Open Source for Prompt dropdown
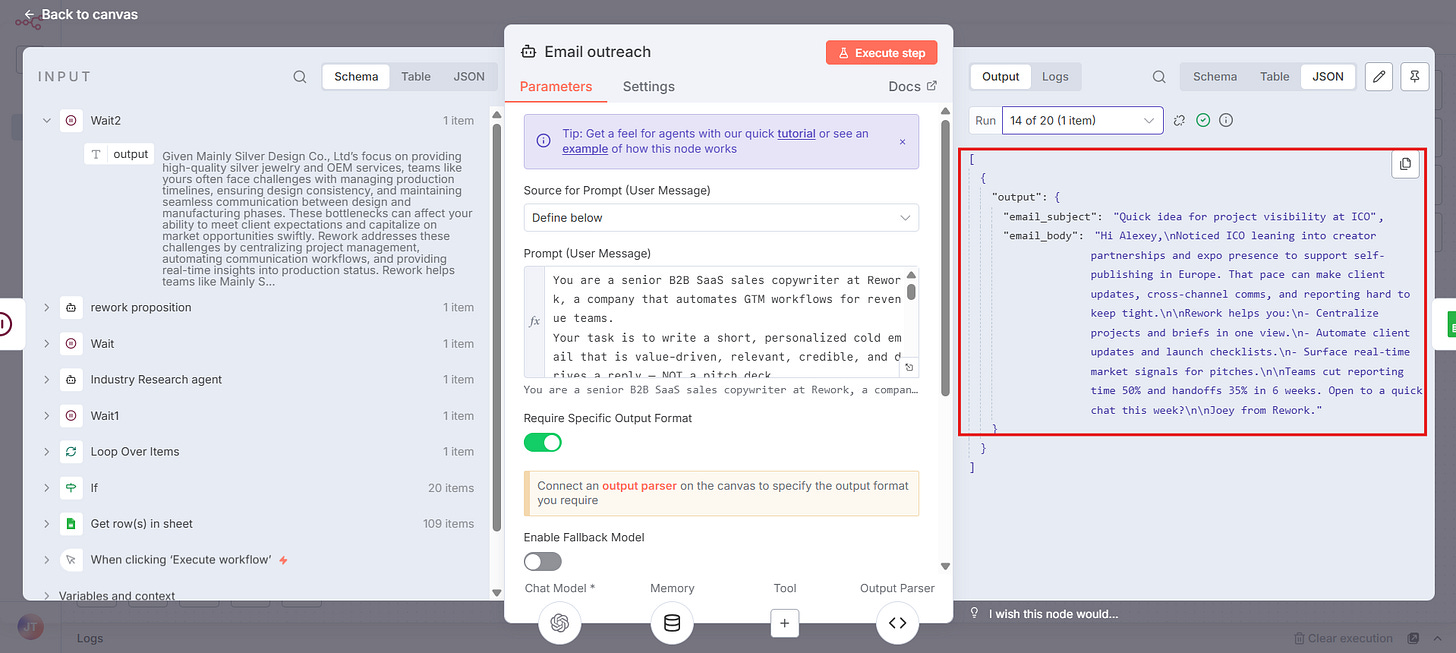The width and height of the screenshot is (1456, 653). tap(721, 217)
